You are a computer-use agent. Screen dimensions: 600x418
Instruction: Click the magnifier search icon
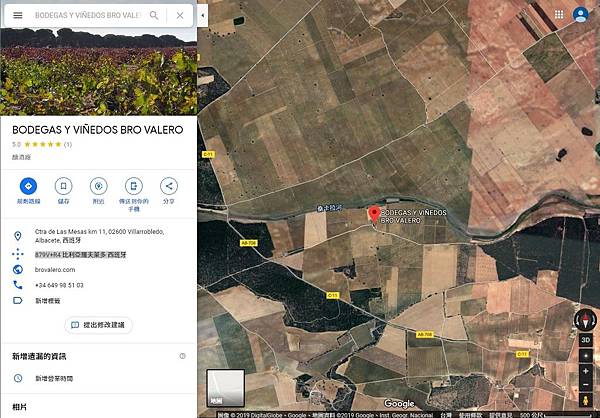154,15
